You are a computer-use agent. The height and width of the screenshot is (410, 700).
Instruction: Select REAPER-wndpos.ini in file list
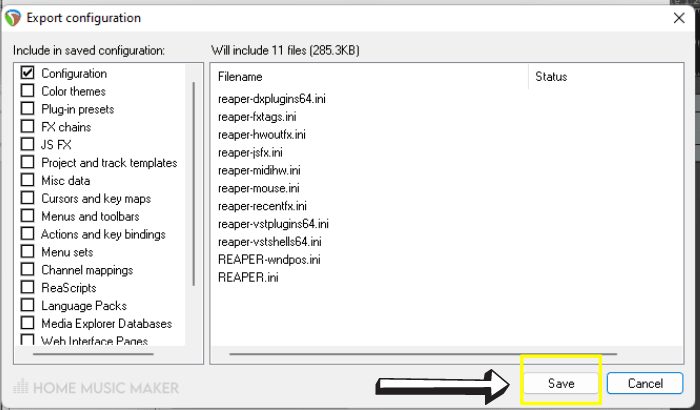point(269,259)
